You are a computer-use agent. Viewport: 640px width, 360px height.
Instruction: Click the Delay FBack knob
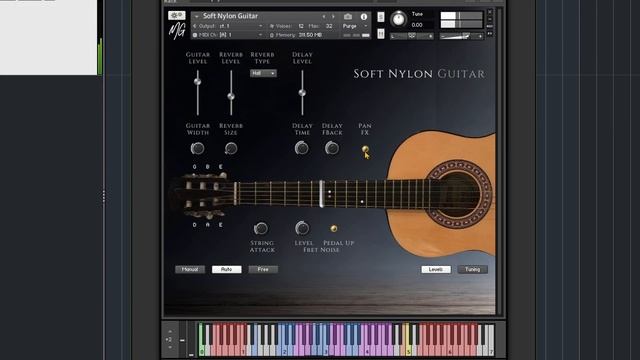(x=332, y=148)
